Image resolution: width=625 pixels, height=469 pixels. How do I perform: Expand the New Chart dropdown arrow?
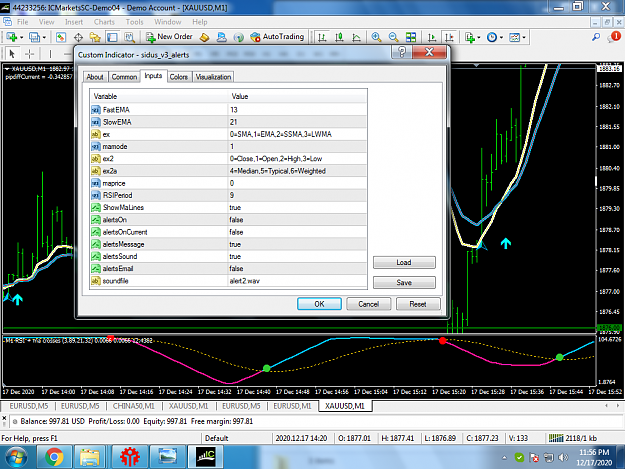click(22, 37)
